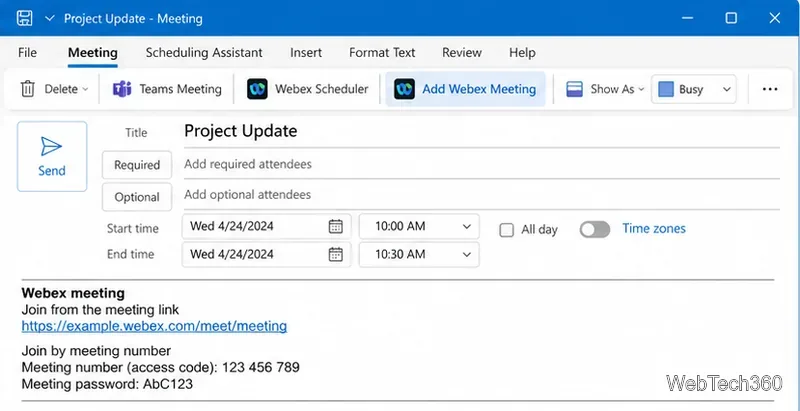Viewport: 800px width, 411px height.
Task: Click the Optional attendees button
Action: (137, 197)
